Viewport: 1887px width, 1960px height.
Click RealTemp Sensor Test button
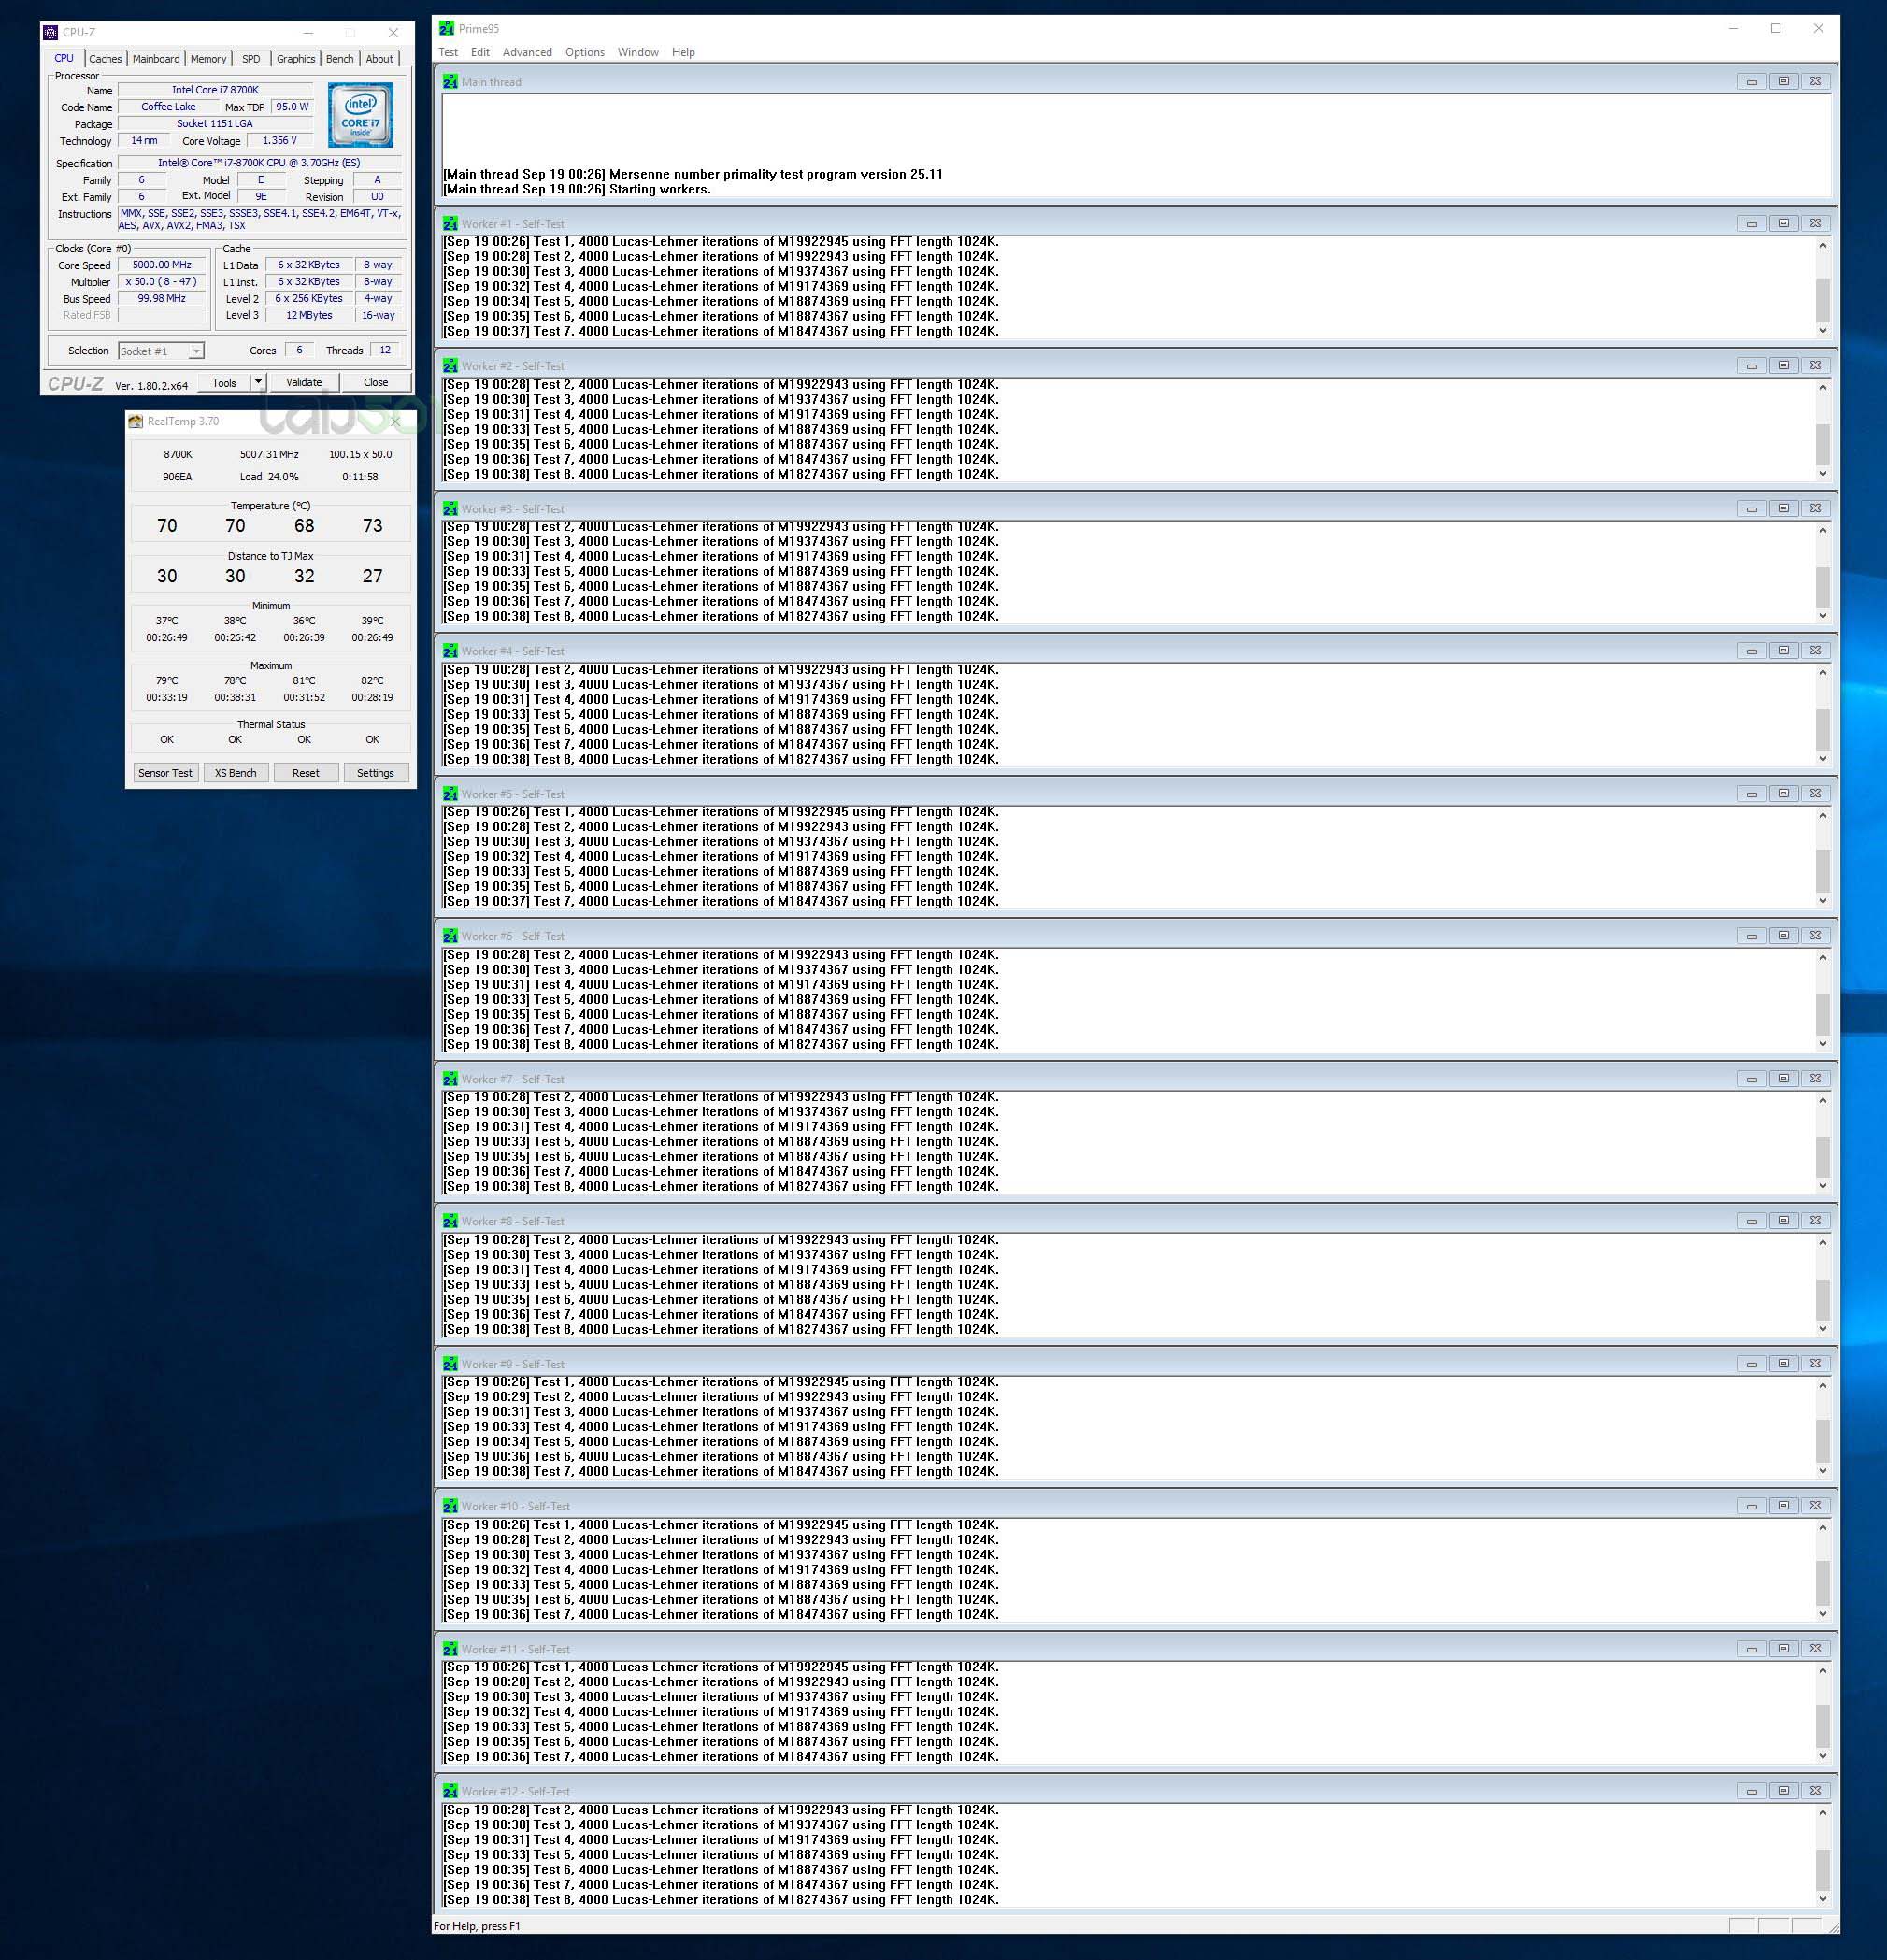(165, 773)
